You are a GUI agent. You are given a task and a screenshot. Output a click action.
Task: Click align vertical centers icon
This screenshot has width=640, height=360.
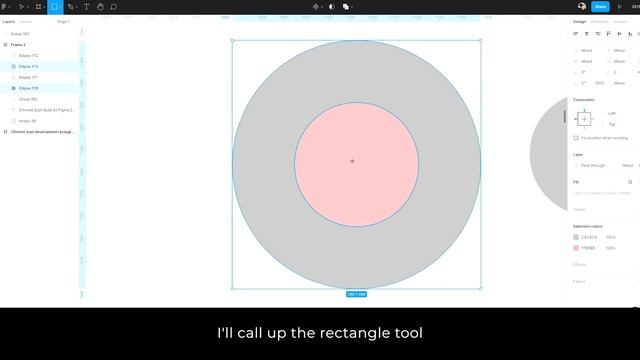[619, 34]
